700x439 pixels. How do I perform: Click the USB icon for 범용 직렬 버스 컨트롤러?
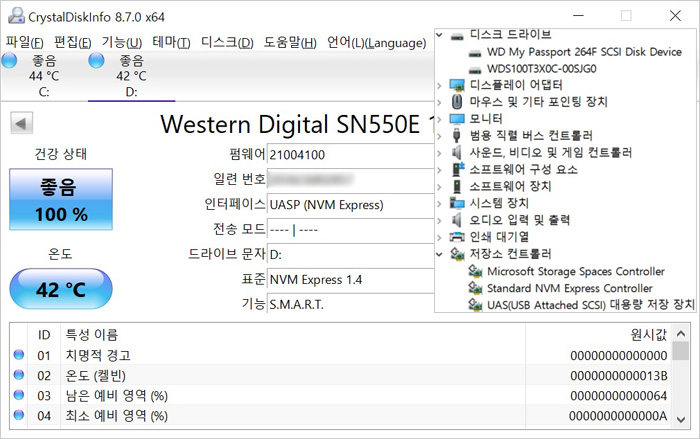(x=456, y=135)
